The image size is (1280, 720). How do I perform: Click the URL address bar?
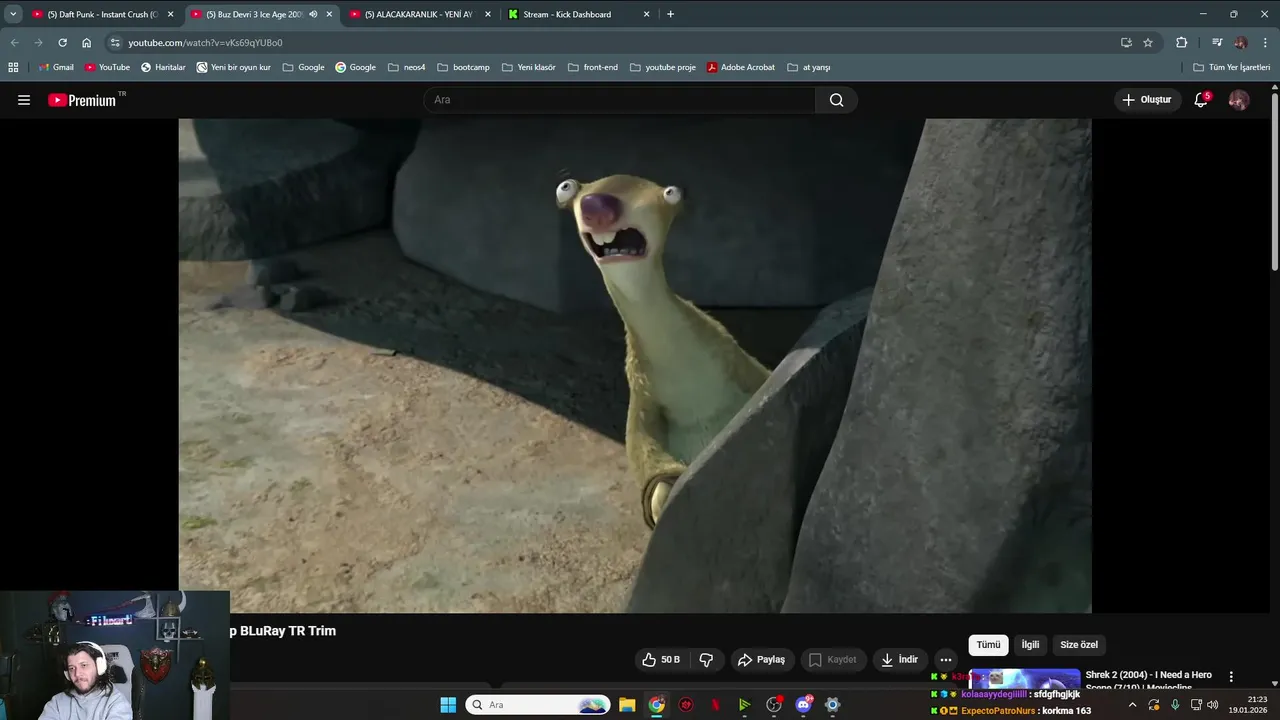(x=610, y=43)
